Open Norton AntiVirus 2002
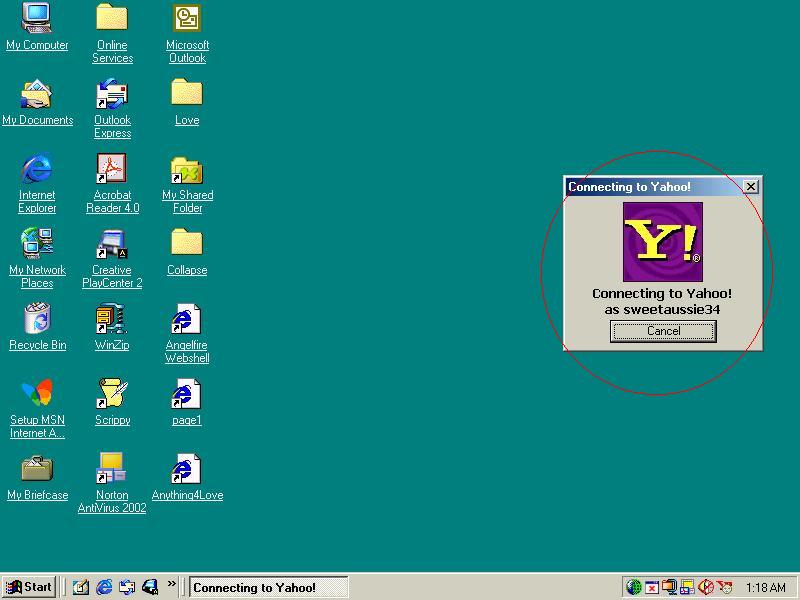Screen dimensions: 800x600 111,470
